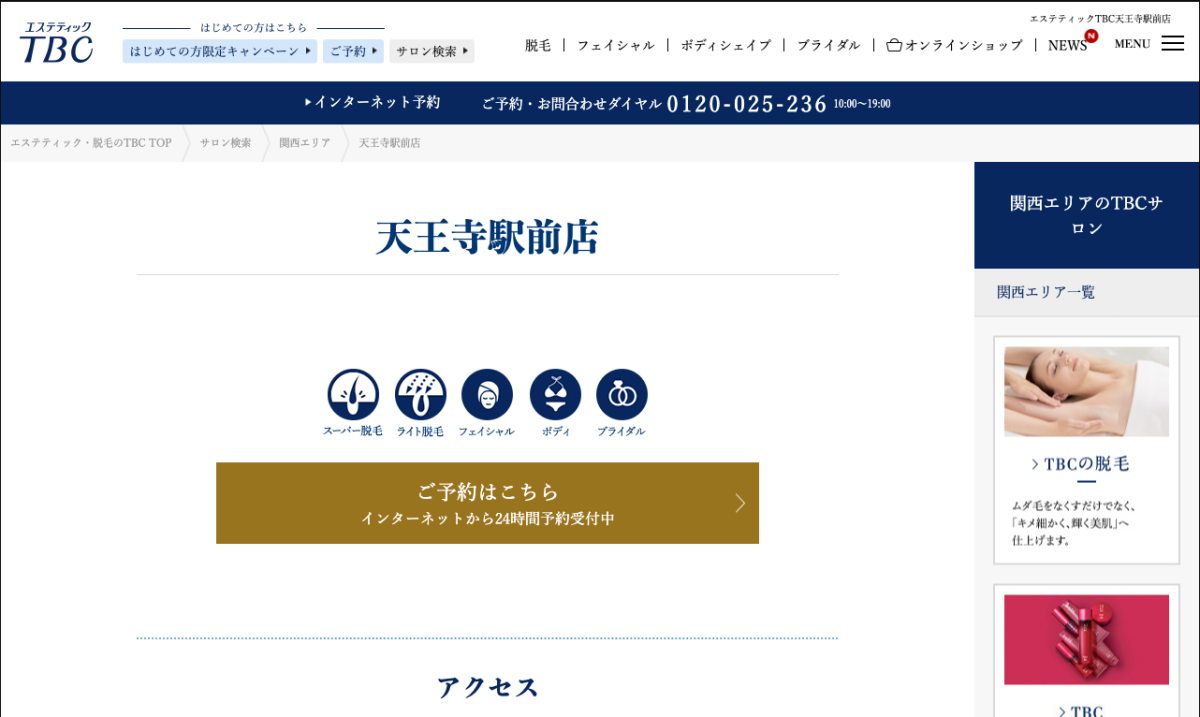
Task: Expand the ご予約 header button
Action: pos(353,51)
